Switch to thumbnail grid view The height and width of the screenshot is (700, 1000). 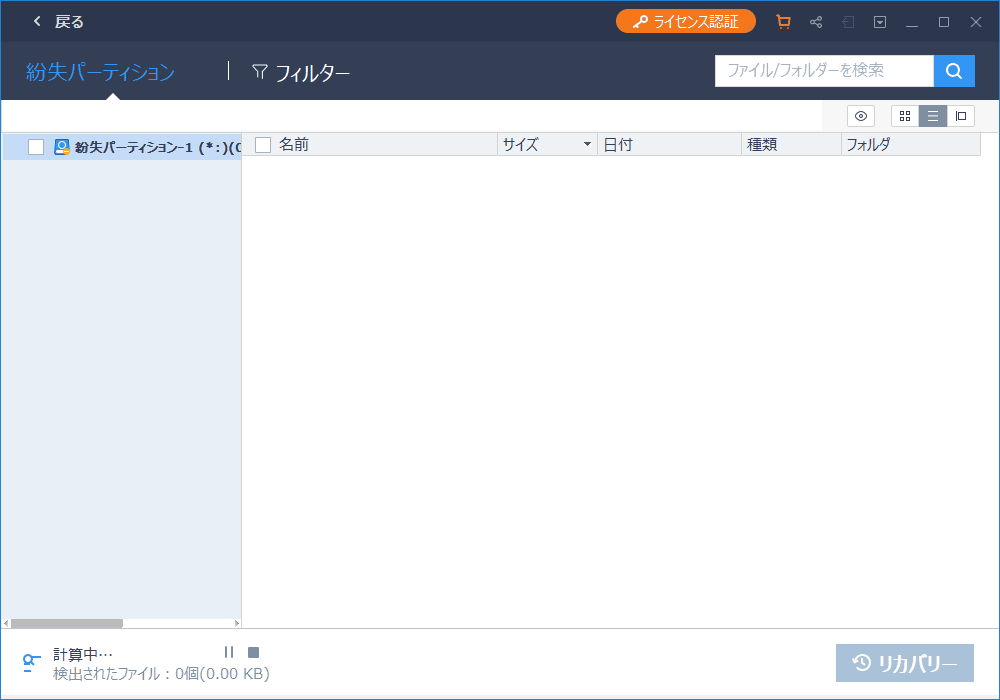click(905, 116)
